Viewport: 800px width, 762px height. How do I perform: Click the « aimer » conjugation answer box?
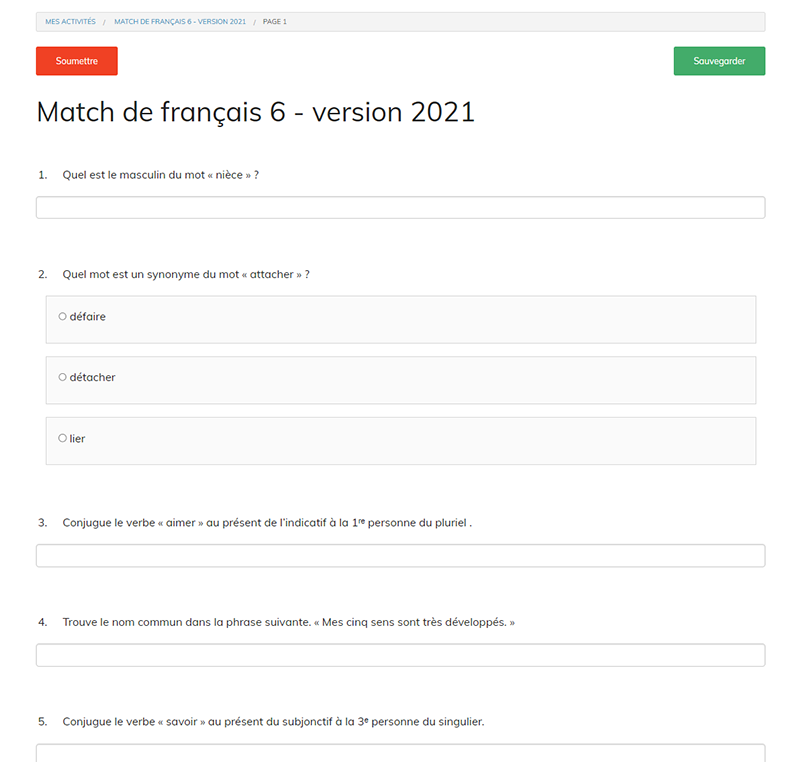pos(400,555)
